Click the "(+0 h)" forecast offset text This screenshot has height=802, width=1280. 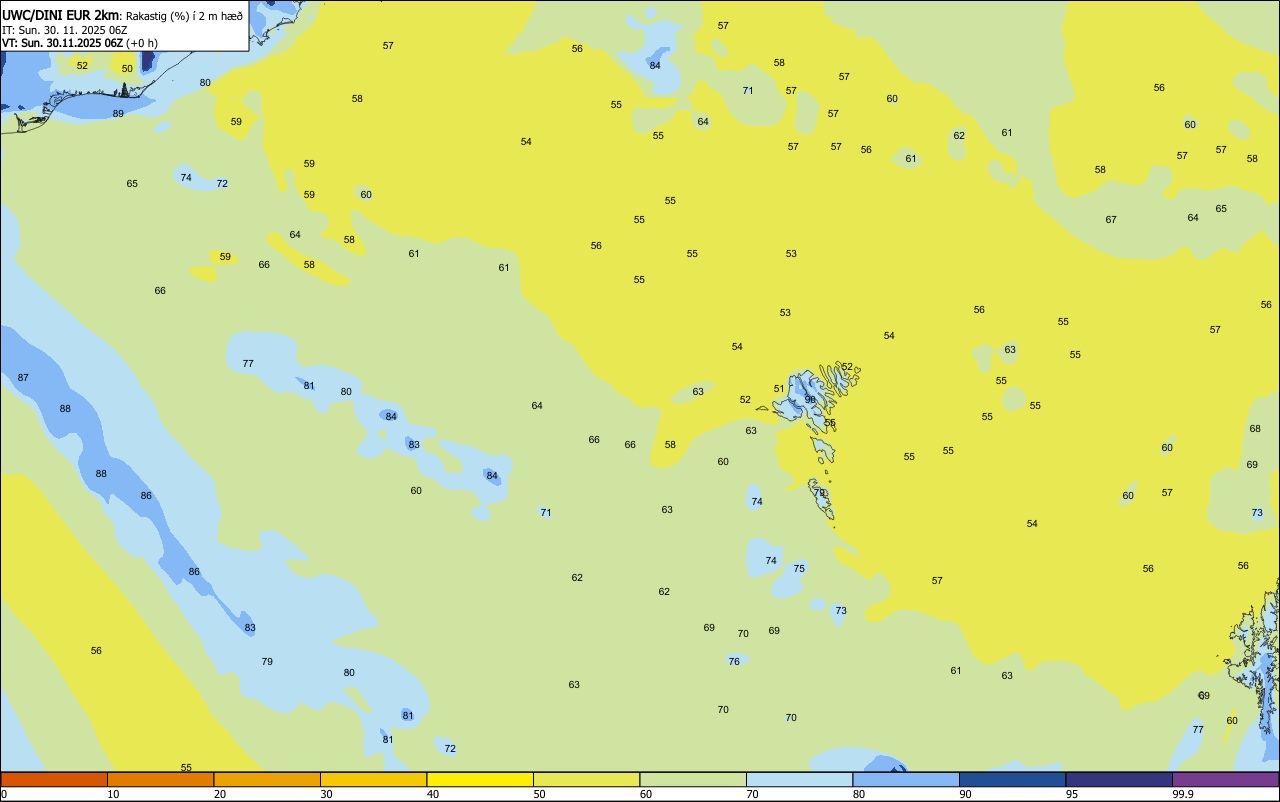pos(142,43)
